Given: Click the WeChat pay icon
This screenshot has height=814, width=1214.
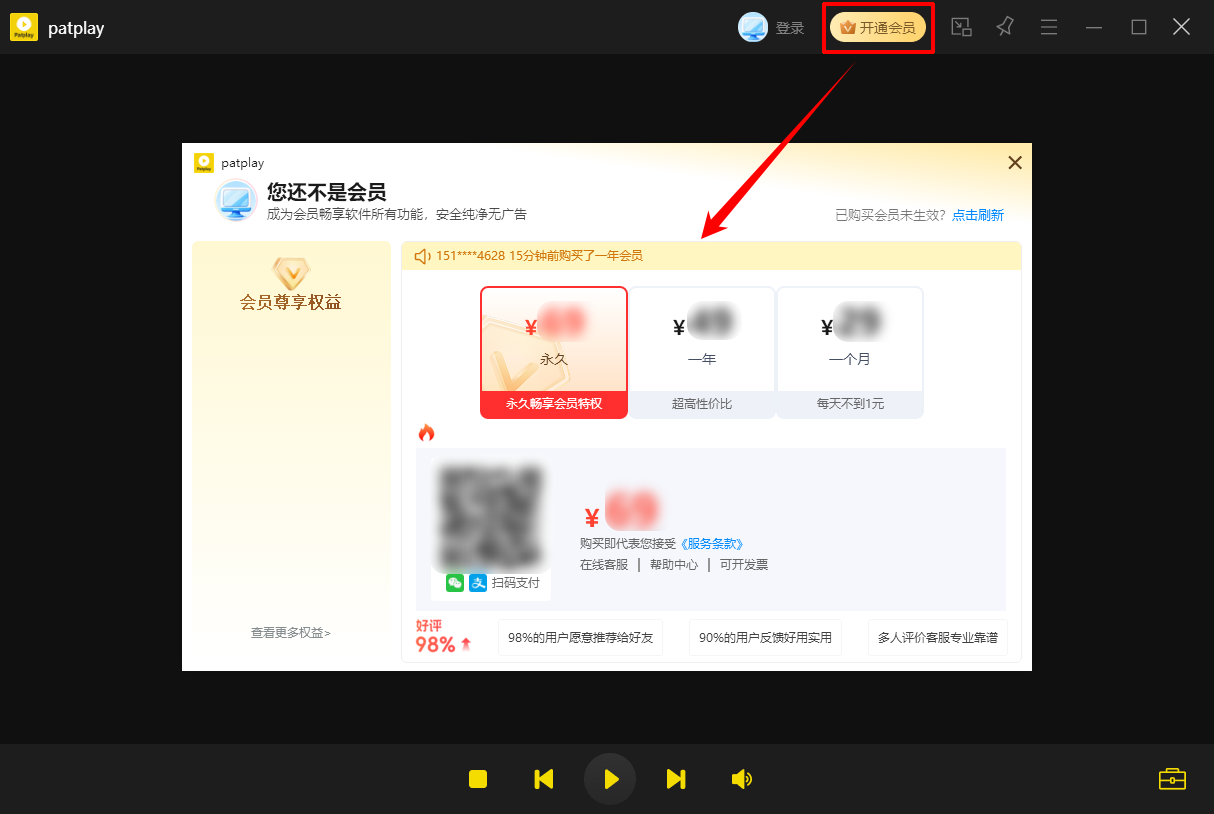Looking at the screenshot, I should 455,583.
